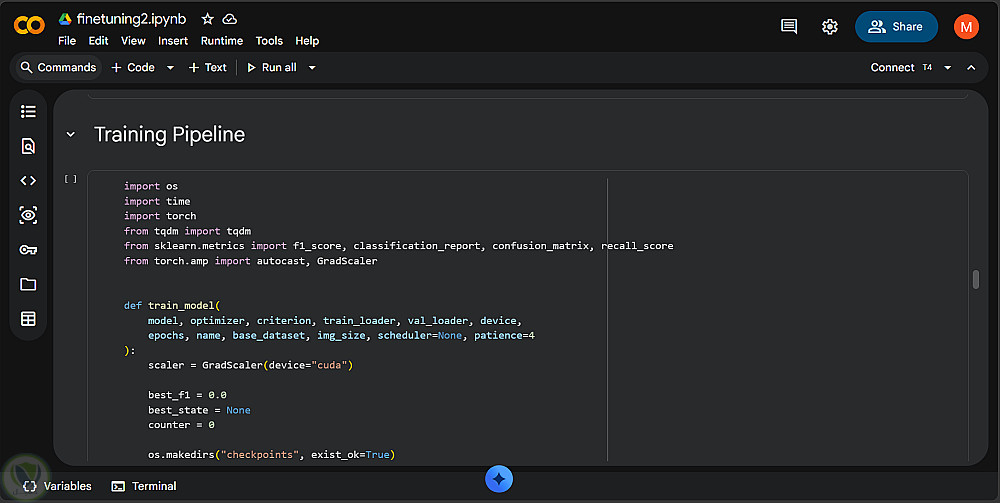This screenshot has height=503, width=1000.
Task: Open the Files folder icon
Action: (28, 284)
